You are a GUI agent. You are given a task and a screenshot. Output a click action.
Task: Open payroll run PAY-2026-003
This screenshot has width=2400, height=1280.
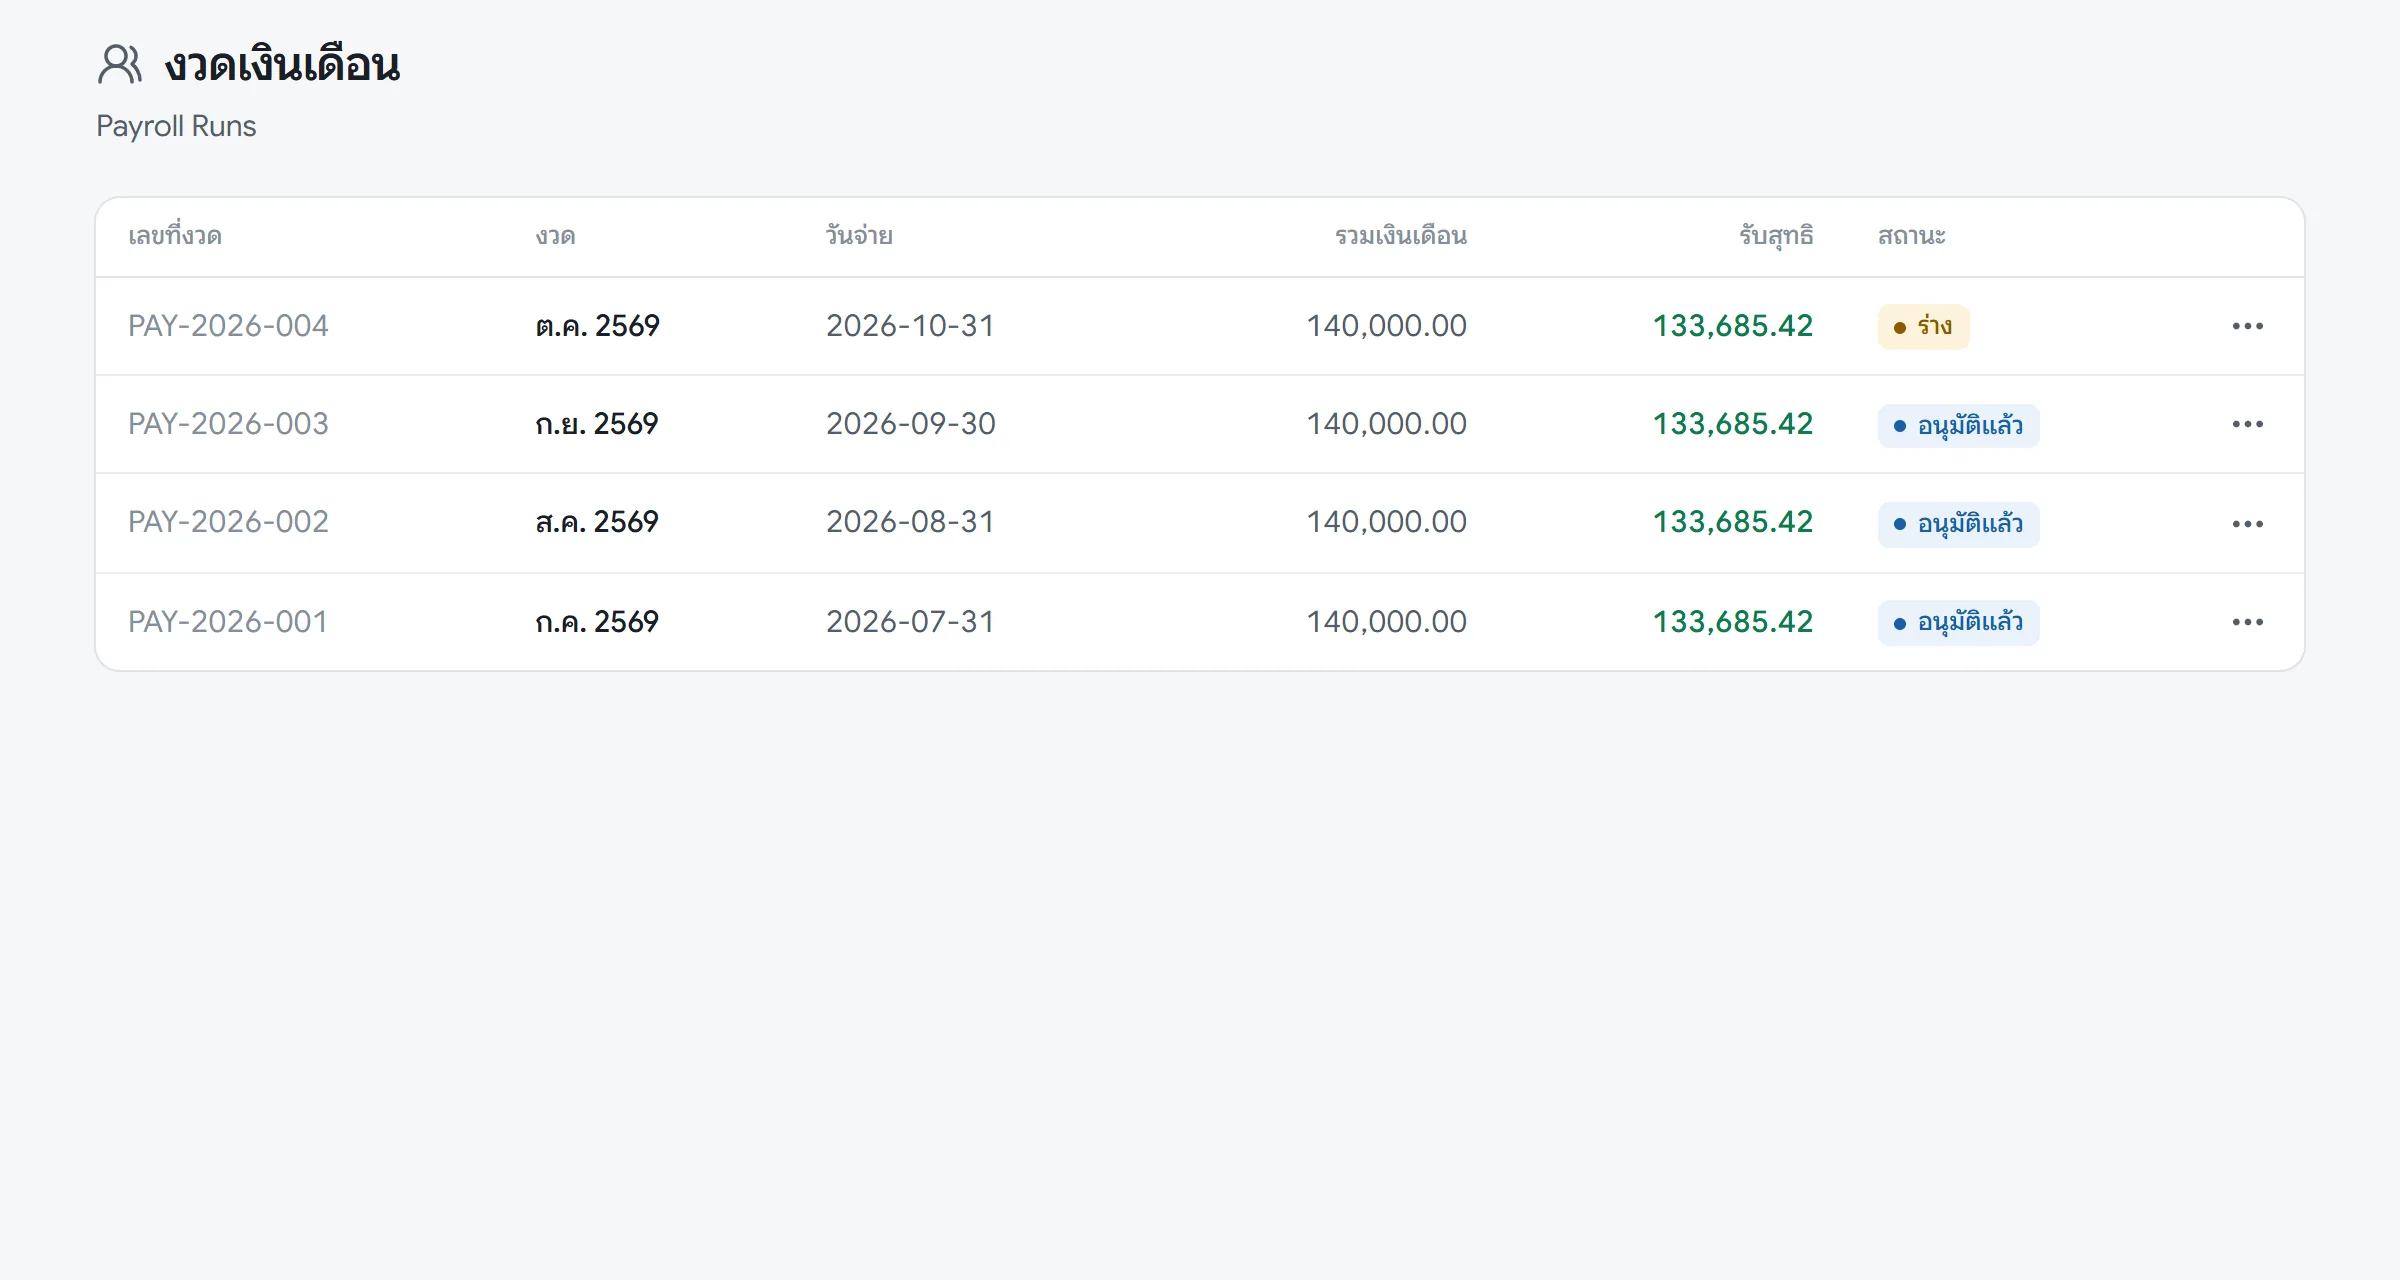[x=228, y=424]
